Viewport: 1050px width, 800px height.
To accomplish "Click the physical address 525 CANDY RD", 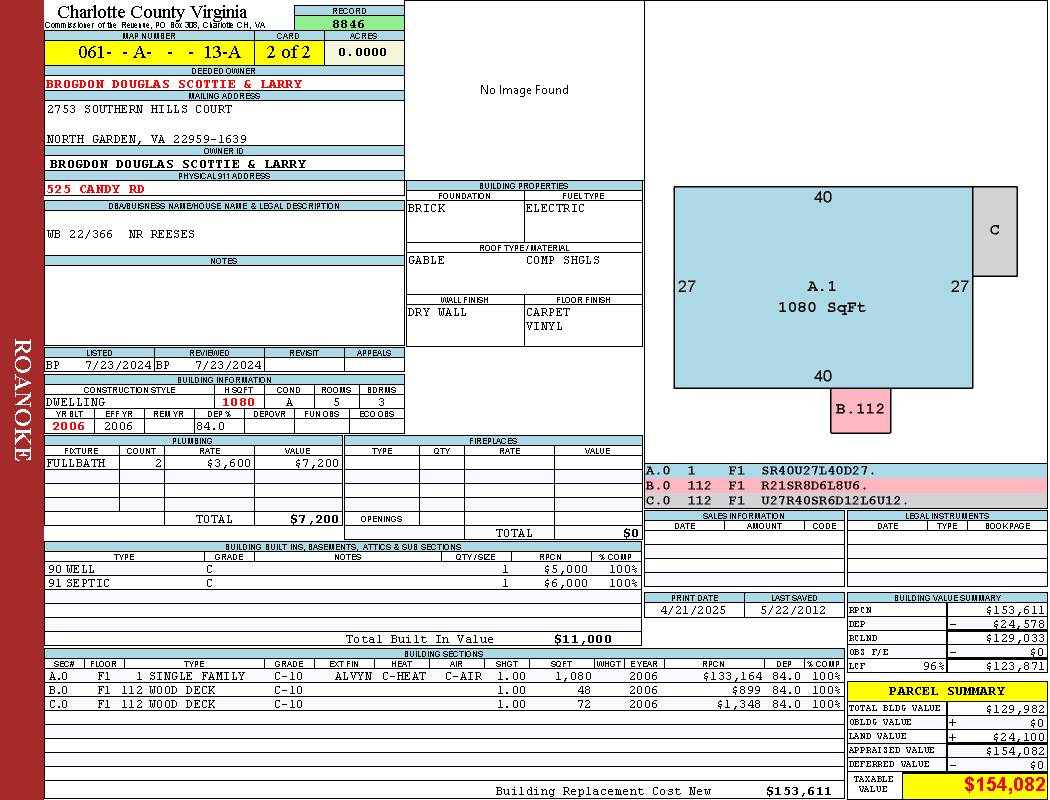I will (96, 188).
